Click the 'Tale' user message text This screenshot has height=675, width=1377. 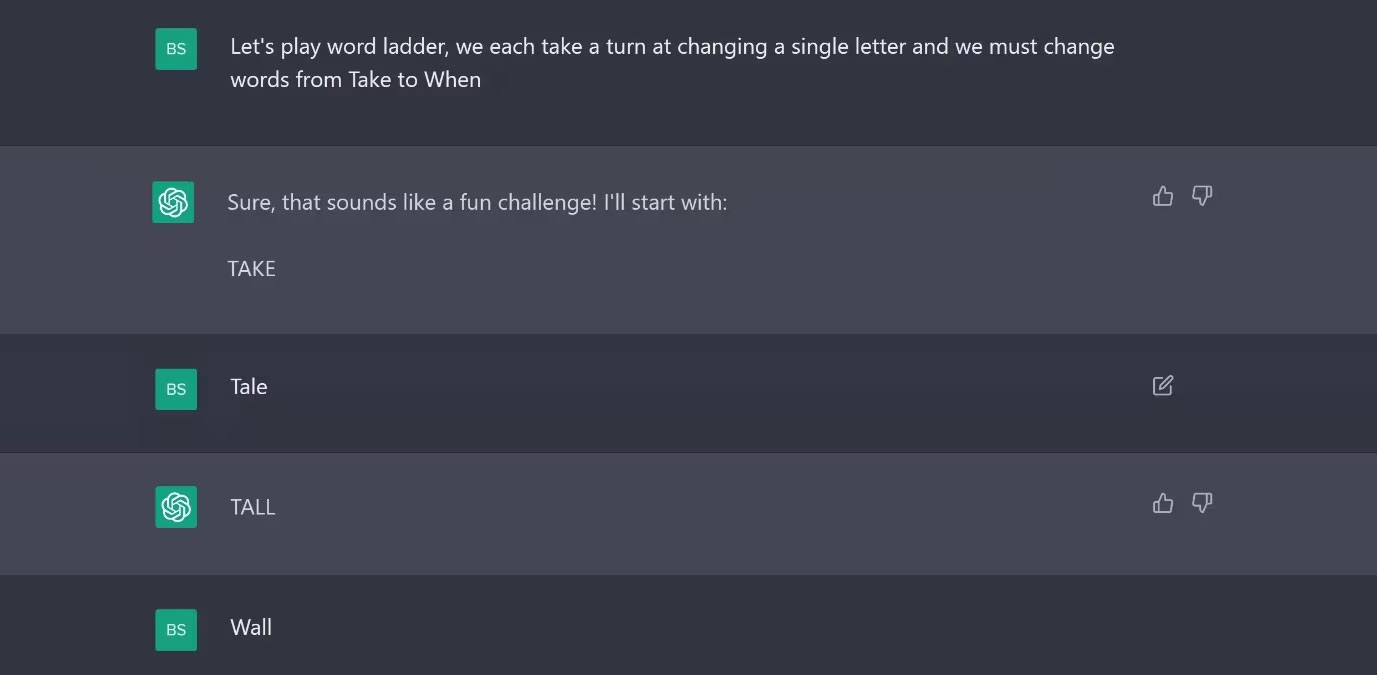click(249, 387)
